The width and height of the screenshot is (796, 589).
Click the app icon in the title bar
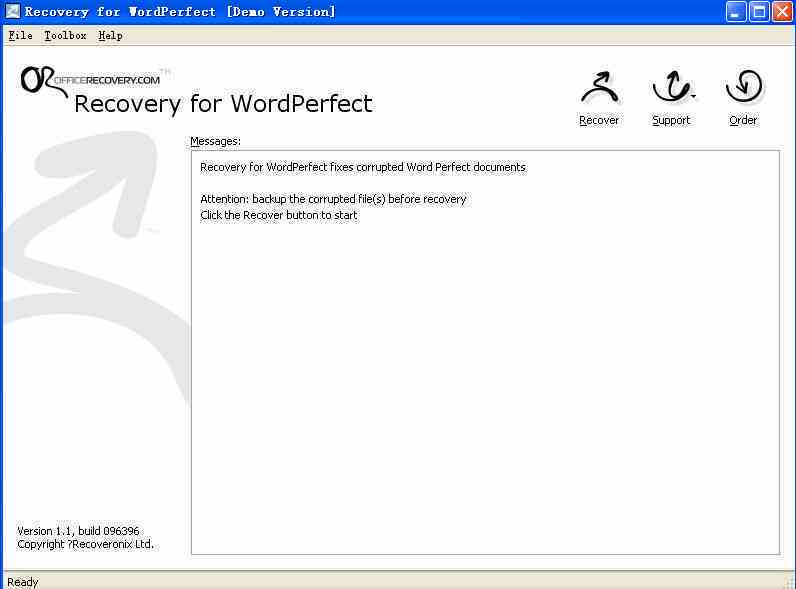12,11
